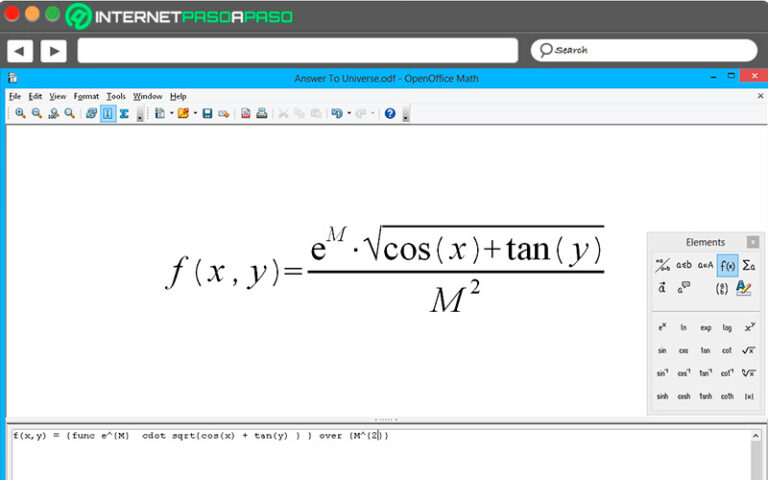Expand the Open file dropdown arrow
The image size is (768, 480).
(195, 114)
